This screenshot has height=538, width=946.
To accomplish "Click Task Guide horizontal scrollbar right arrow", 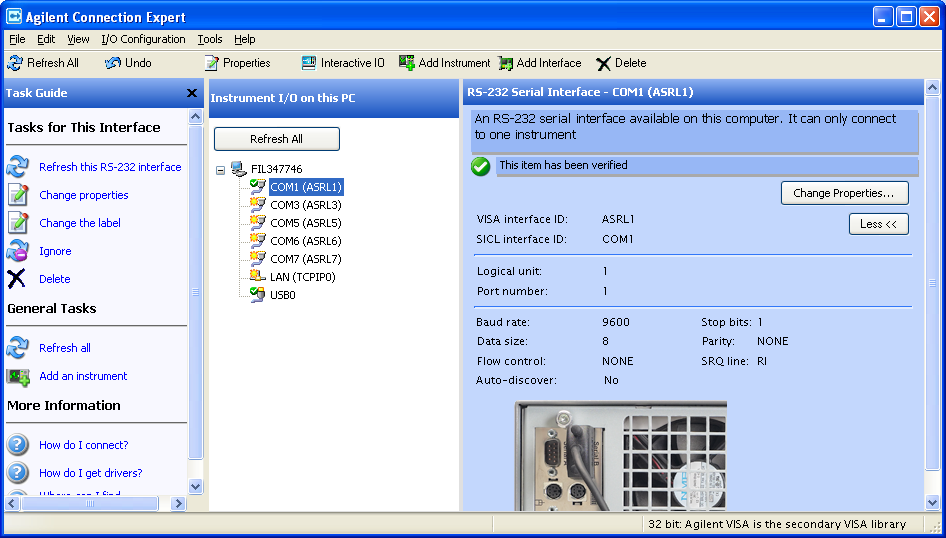I will [180, 504].
